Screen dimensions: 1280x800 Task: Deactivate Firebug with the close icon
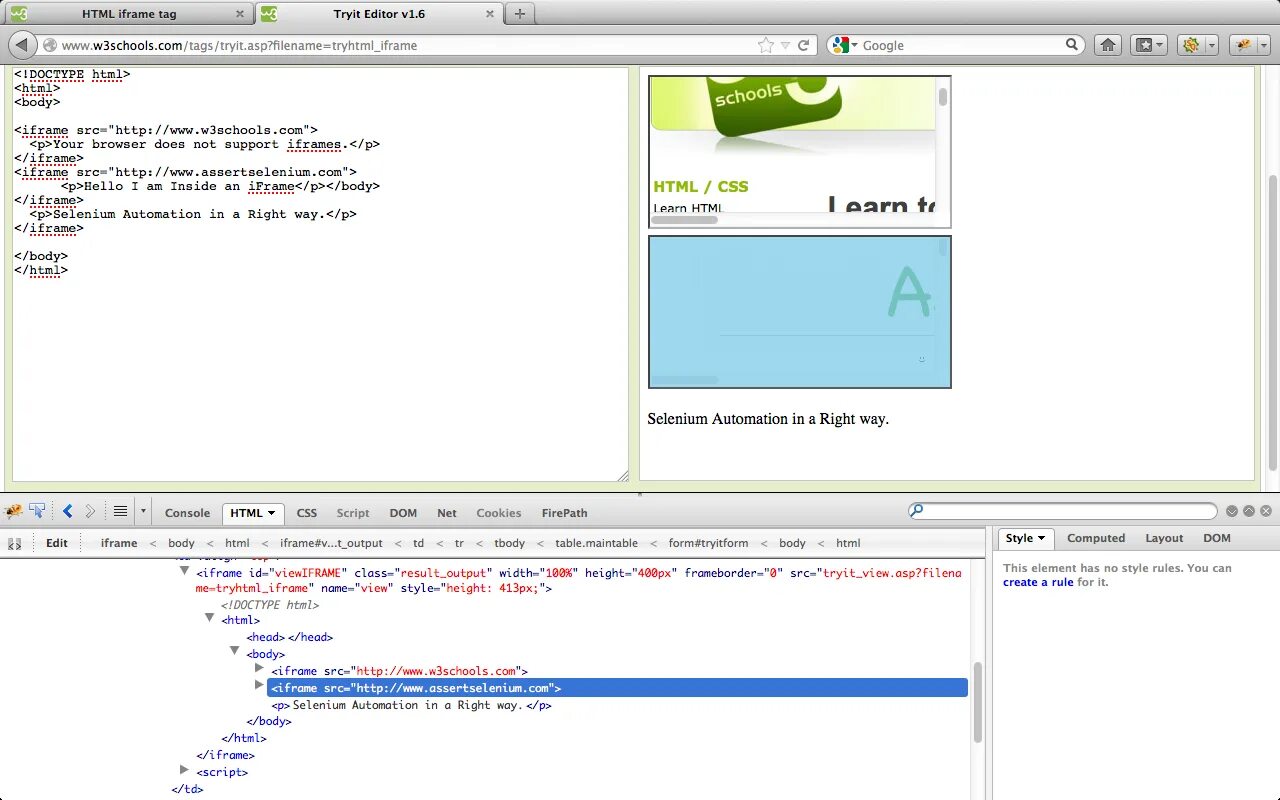coord(1266,511)
